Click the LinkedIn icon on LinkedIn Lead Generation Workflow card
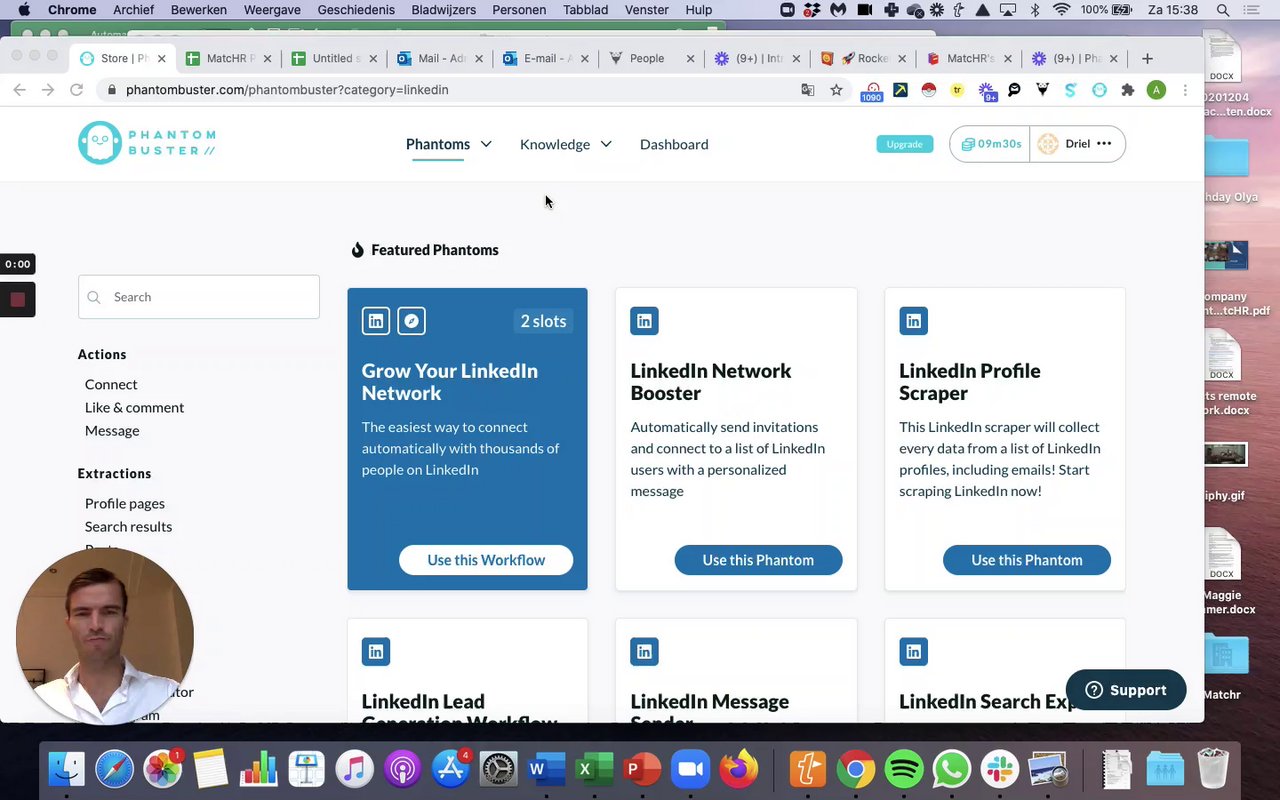The image size is (1280, 800). [x=376, y=652]
